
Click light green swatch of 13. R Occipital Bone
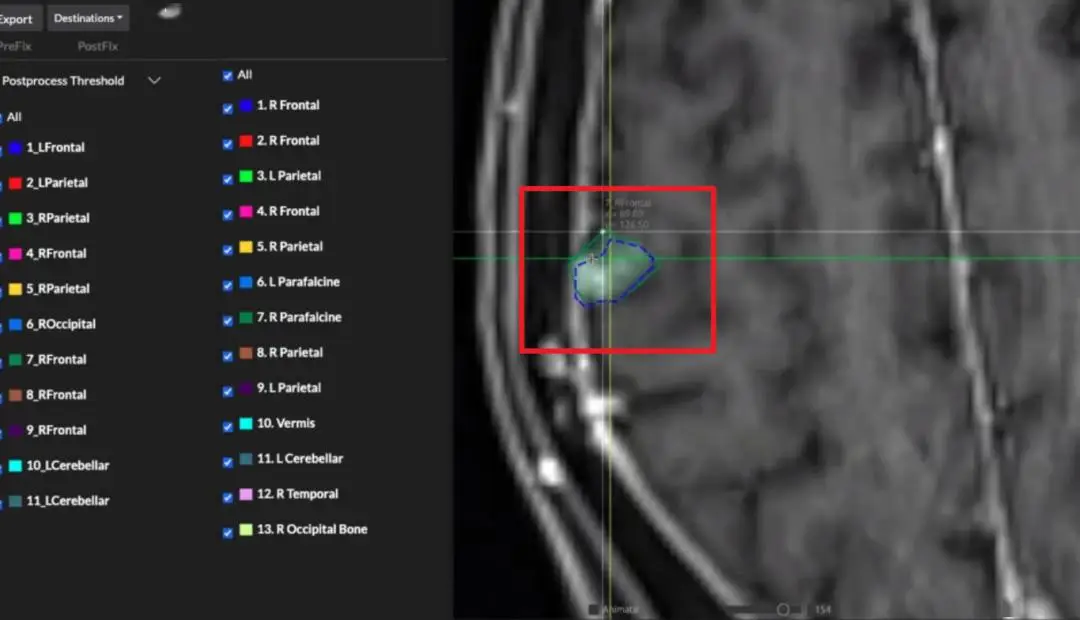[x=246, y=529]
